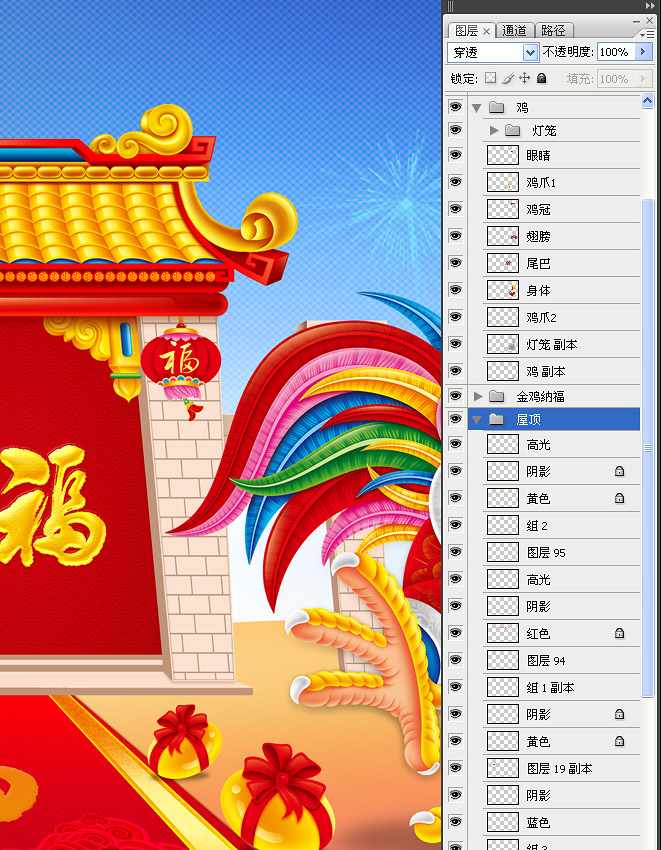Click the folder icon of 灯笼 group

[512, 130]
